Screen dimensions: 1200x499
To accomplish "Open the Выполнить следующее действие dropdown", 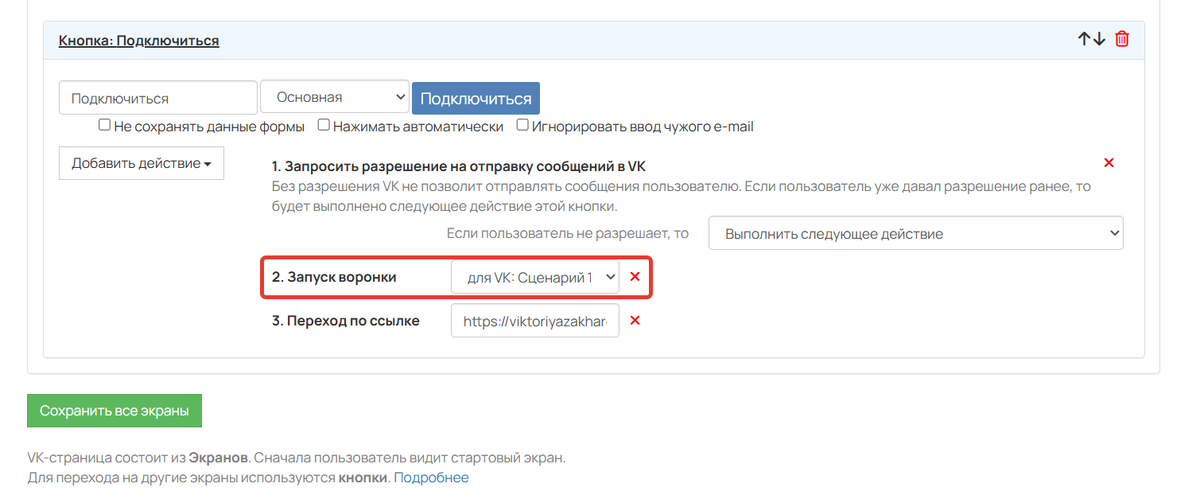I will (916, 233).
